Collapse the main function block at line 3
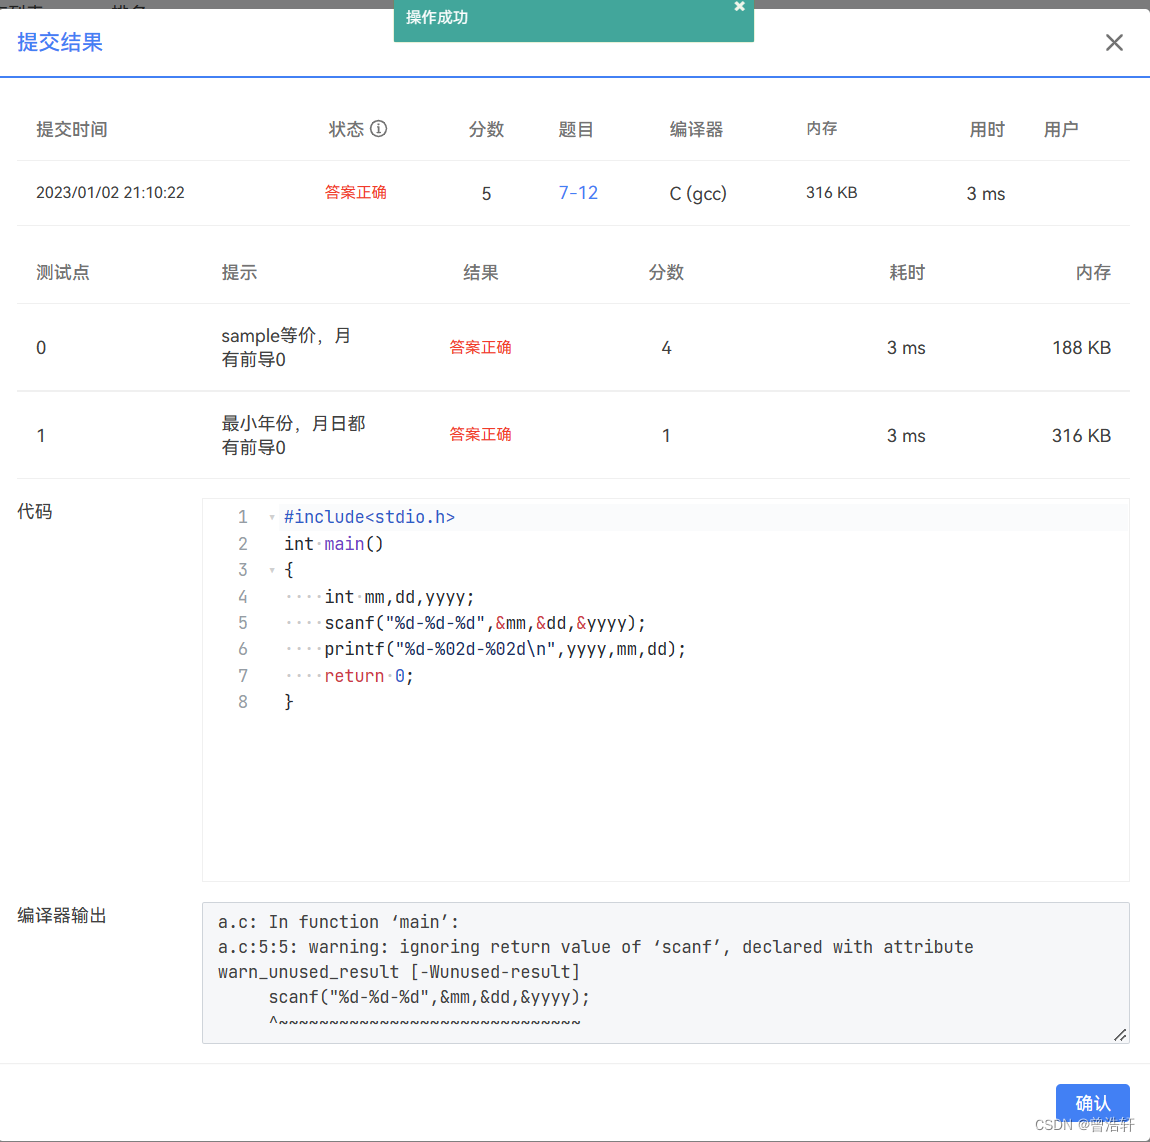This screenshot has width=1150, height=1142. [270, 569]
